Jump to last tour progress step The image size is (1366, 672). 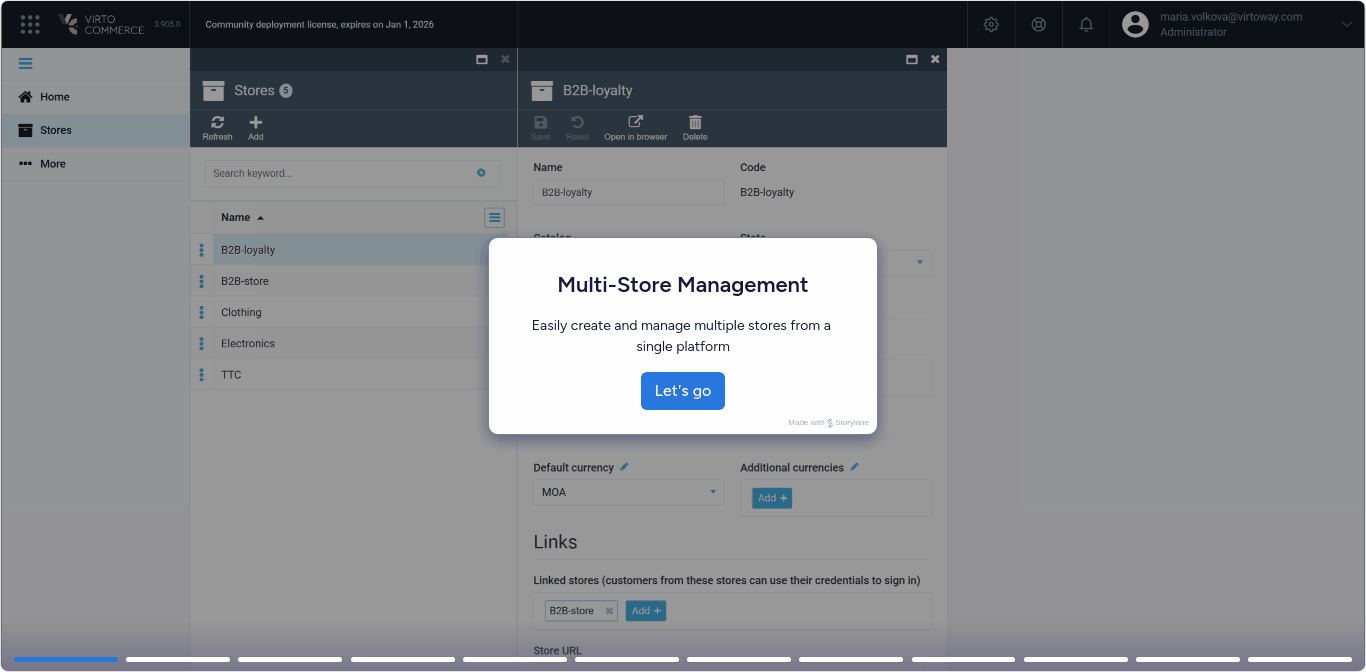point(1300,659)
